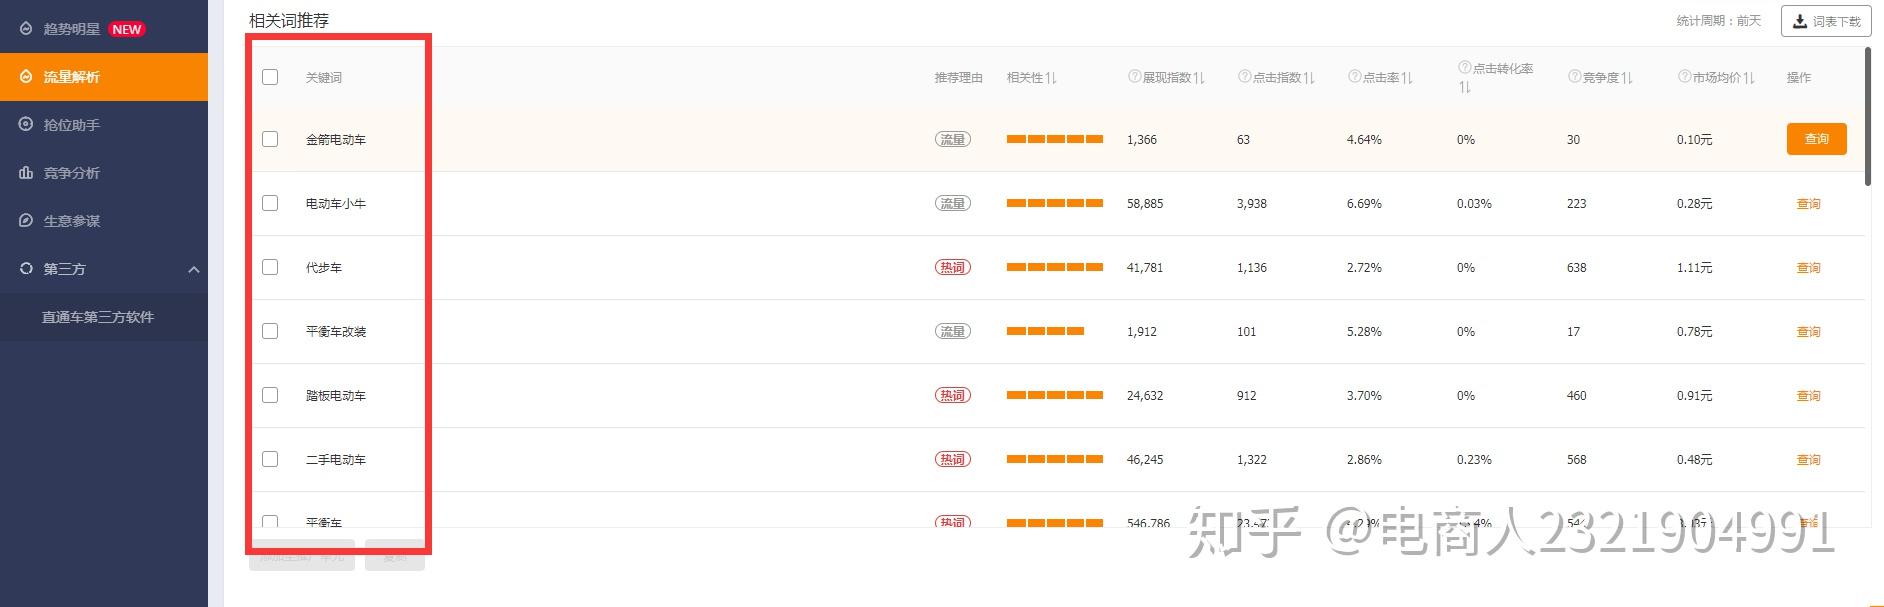Image resolution: width=1884 pixels, height=607 pixels.
Task: Open 直通车第三方软件 submenu item
Action: point(98,317)
